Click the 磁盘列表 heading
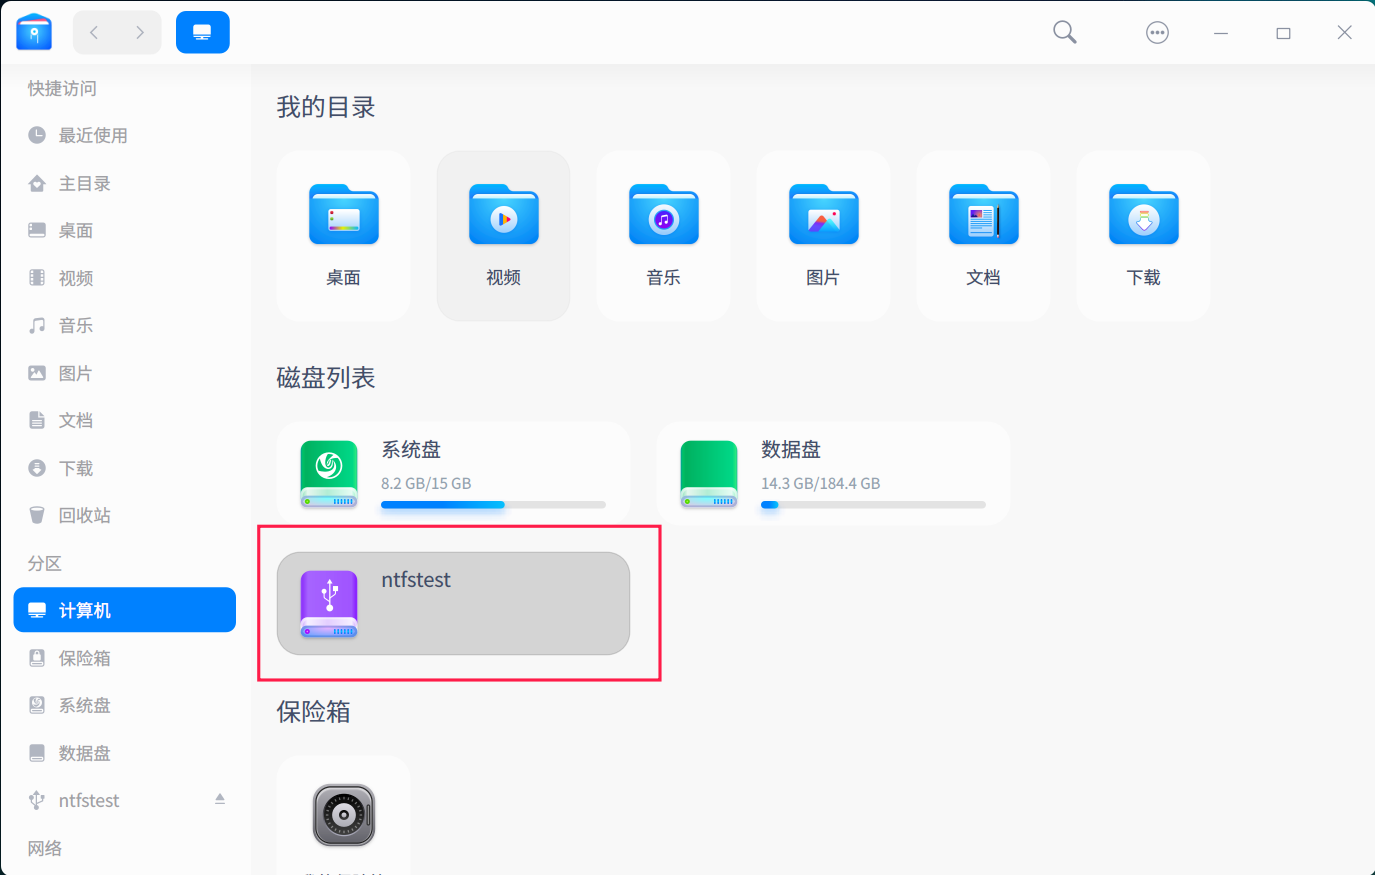 pos(326,377)
